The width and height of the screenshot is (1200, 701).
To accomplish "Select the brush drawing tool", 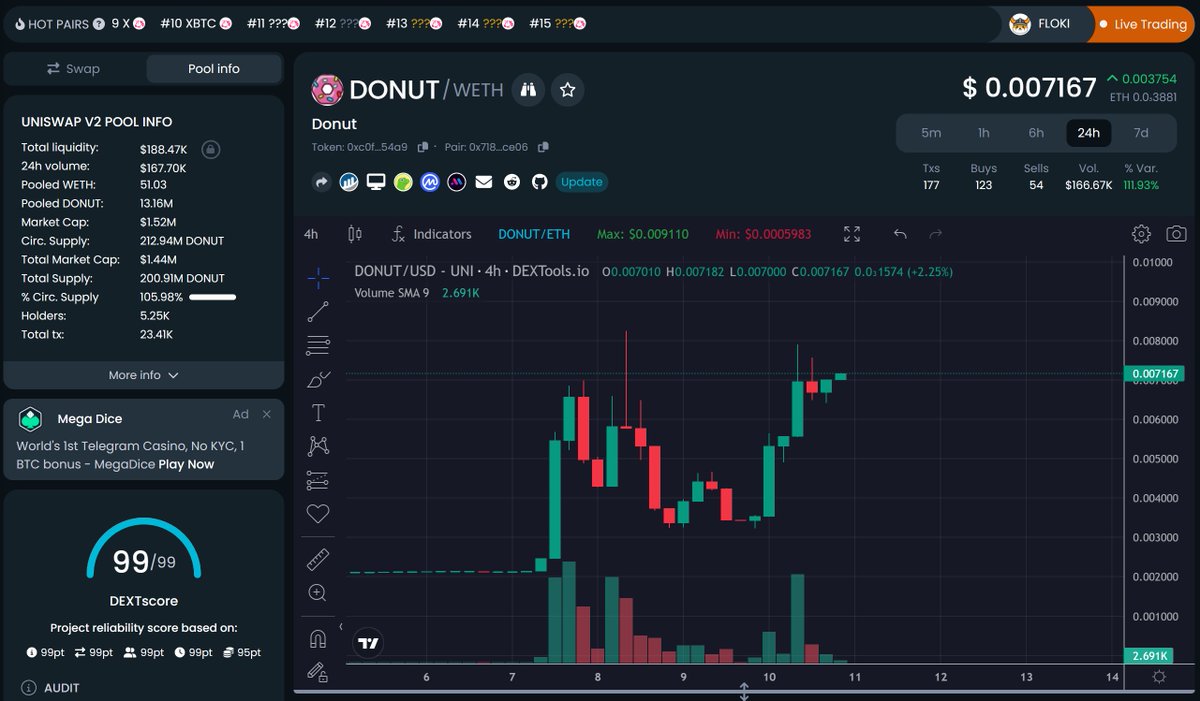I will (318, 379).
